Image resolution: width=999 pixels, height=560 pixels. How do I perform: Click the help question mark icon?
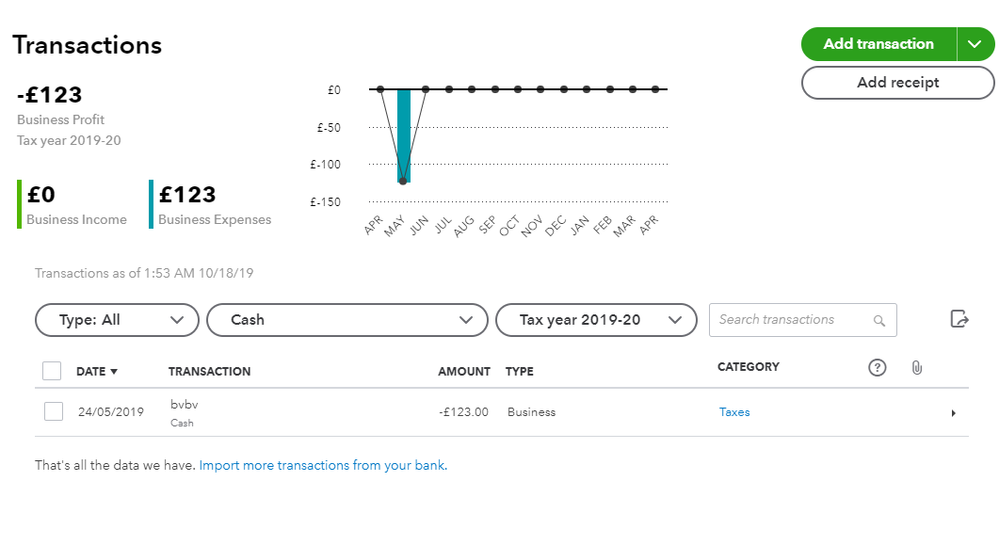point(877,368)
